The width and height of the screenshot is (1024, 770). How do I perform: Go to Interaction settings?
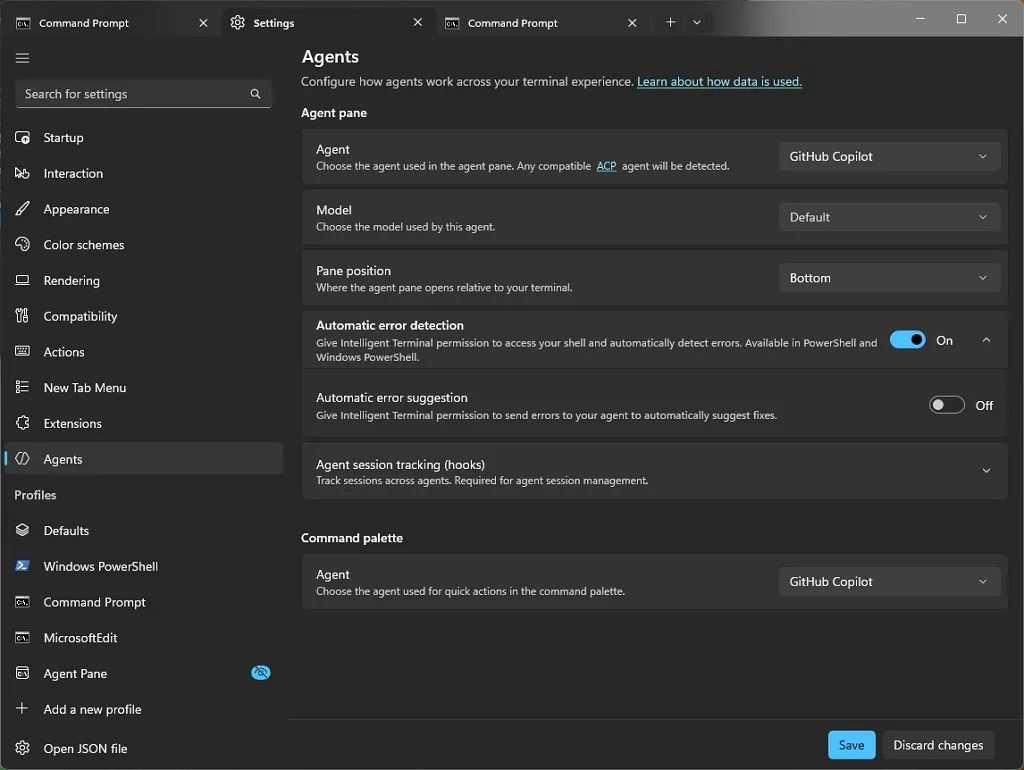point(144,173)
